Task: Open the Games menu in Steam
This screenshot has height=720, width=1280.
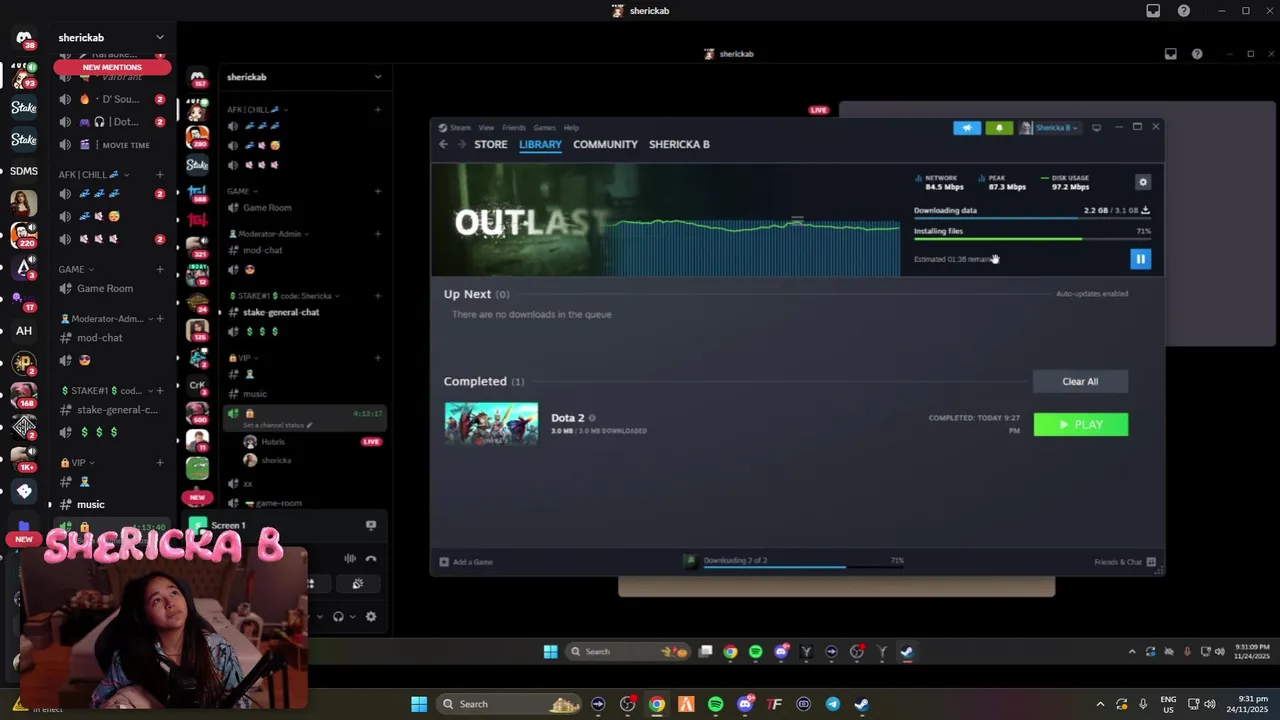Action: [544, 128]
